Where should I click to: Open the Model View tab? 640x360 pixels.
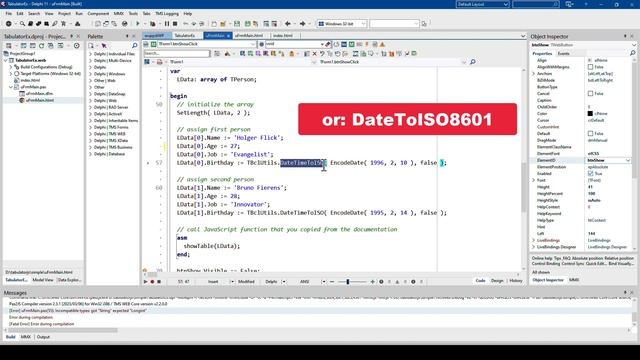[x=43, y=280]
